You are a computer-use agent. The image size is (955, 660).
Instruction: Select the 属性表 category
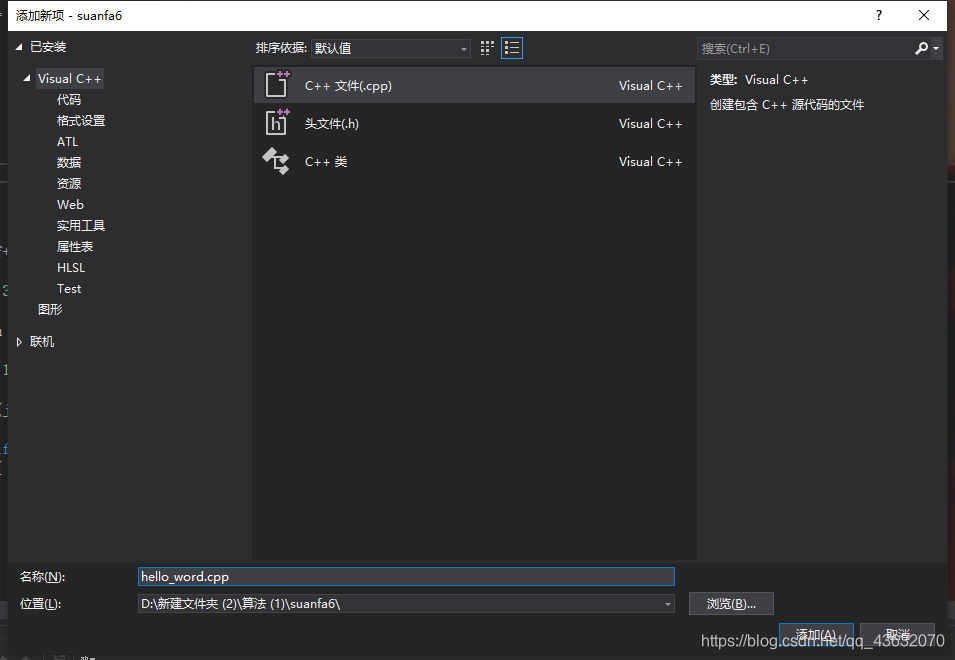pyautogui.click(x=75, y=247)
